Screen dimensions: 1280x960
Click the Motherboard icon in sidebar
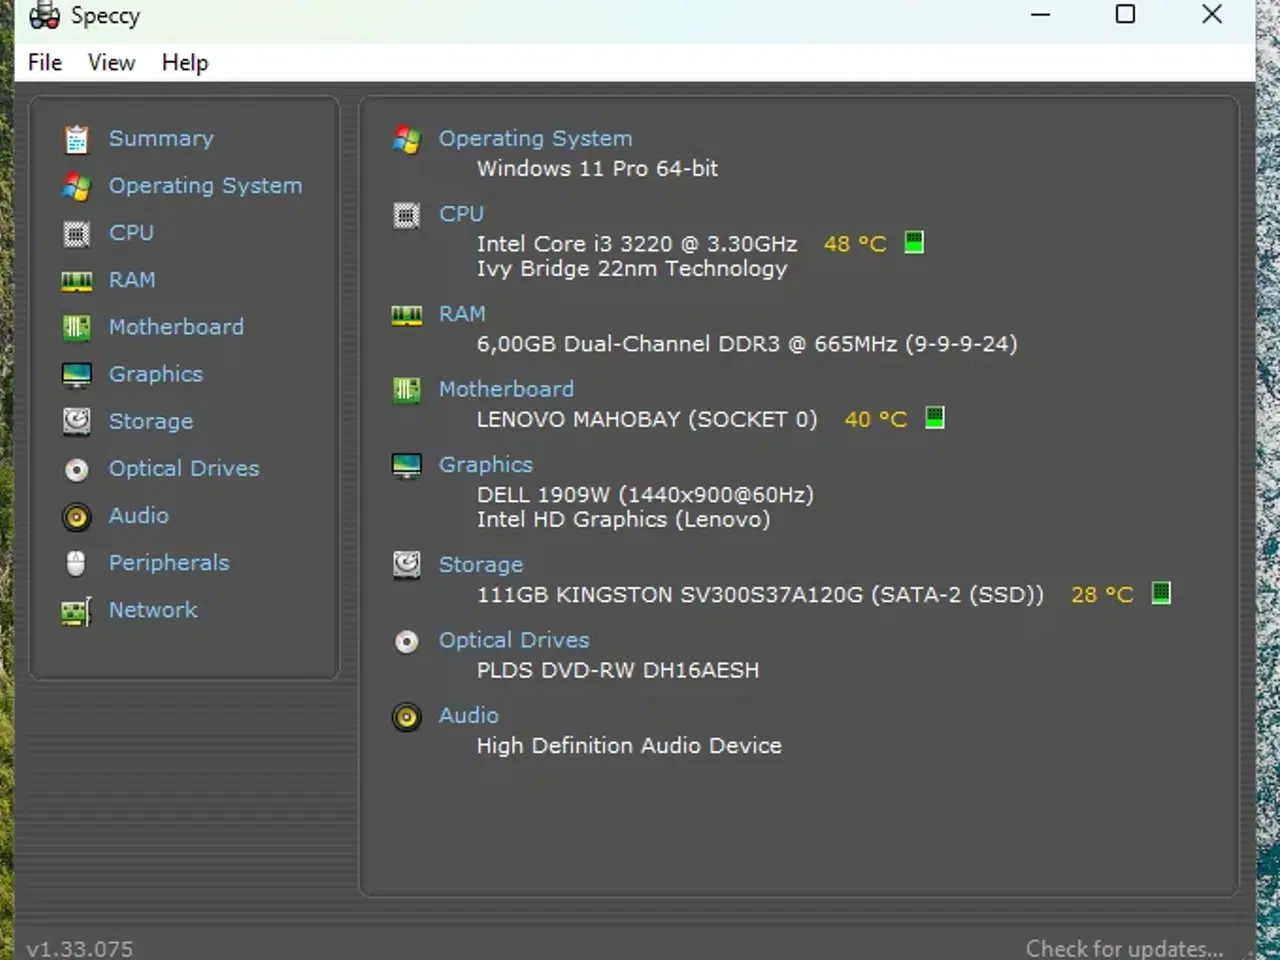coord(77,327)
